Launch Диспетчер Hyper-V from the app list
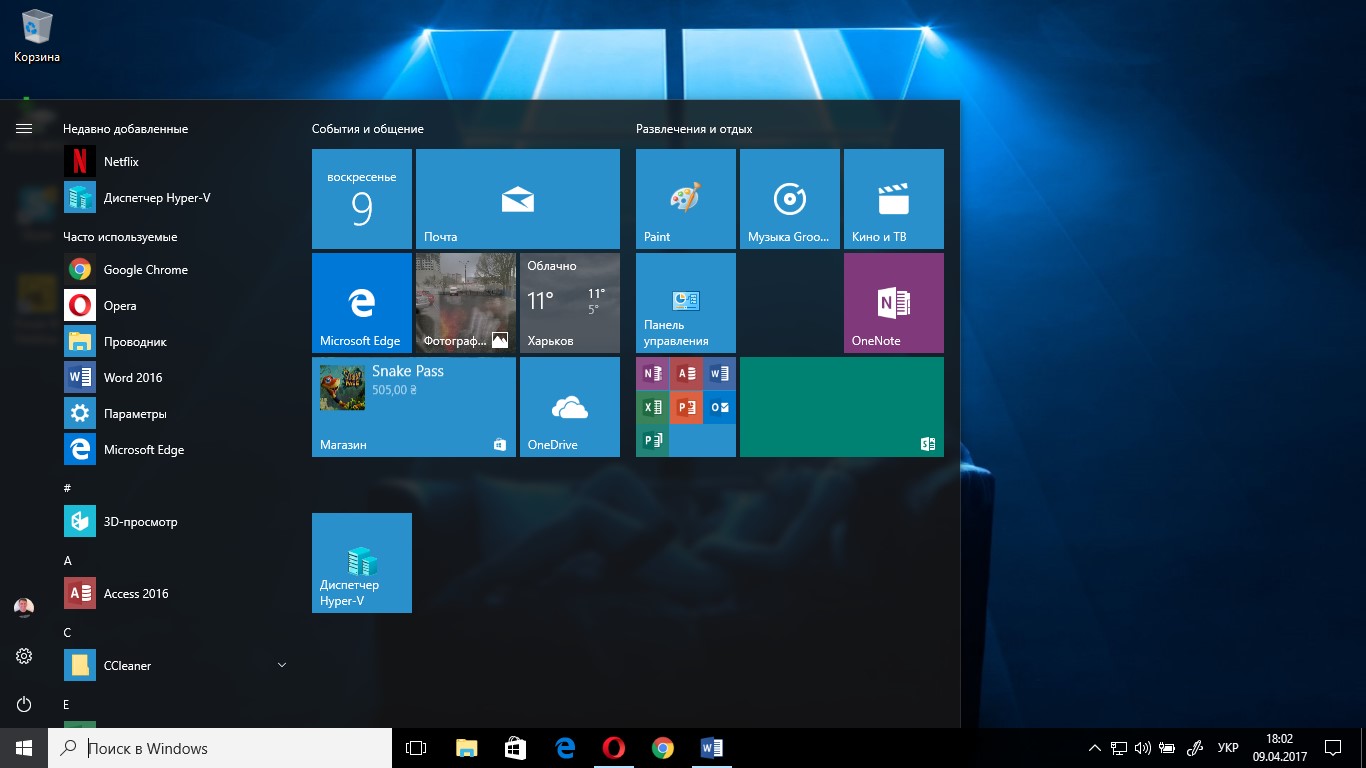 coord(176,197)
